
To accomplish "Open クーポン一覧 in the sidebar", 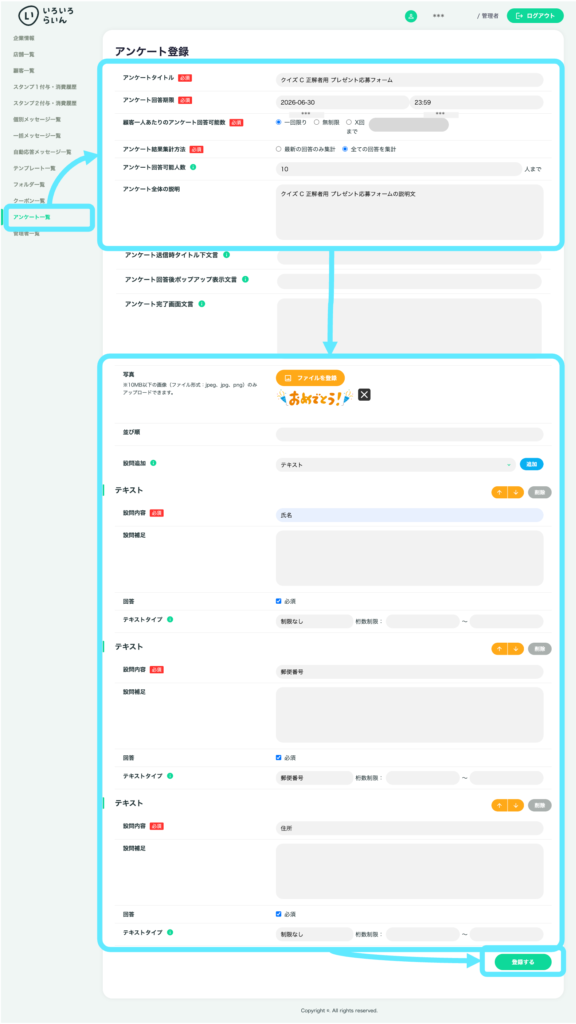I will [x=29, y=200].
